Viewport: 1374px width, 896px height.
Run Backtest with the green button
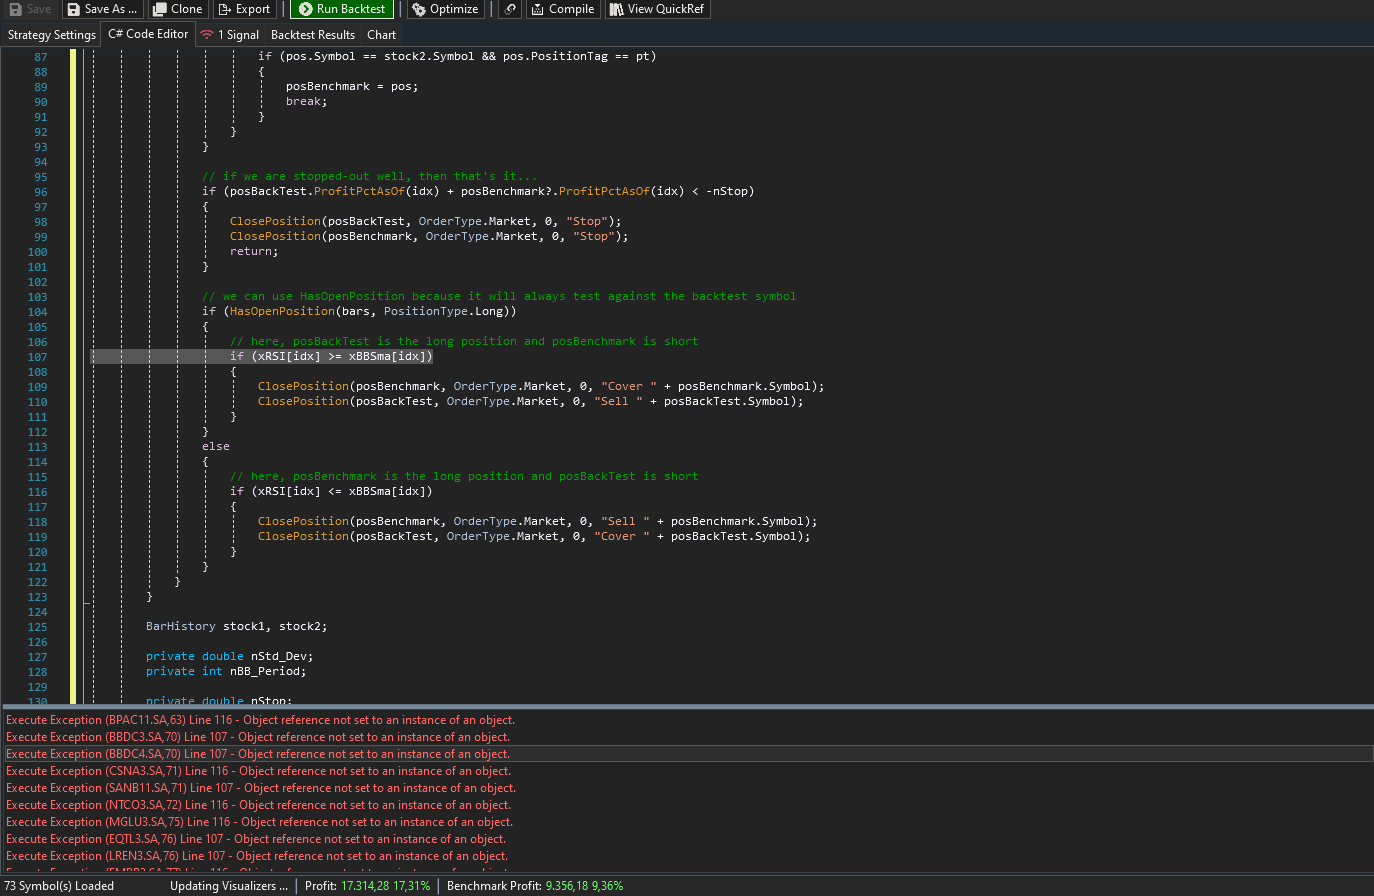342,9
